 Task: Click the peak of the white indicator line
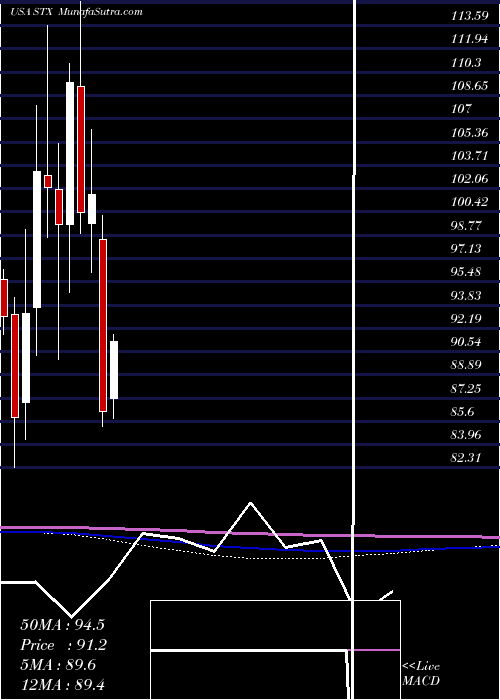(x=250, y=503)
